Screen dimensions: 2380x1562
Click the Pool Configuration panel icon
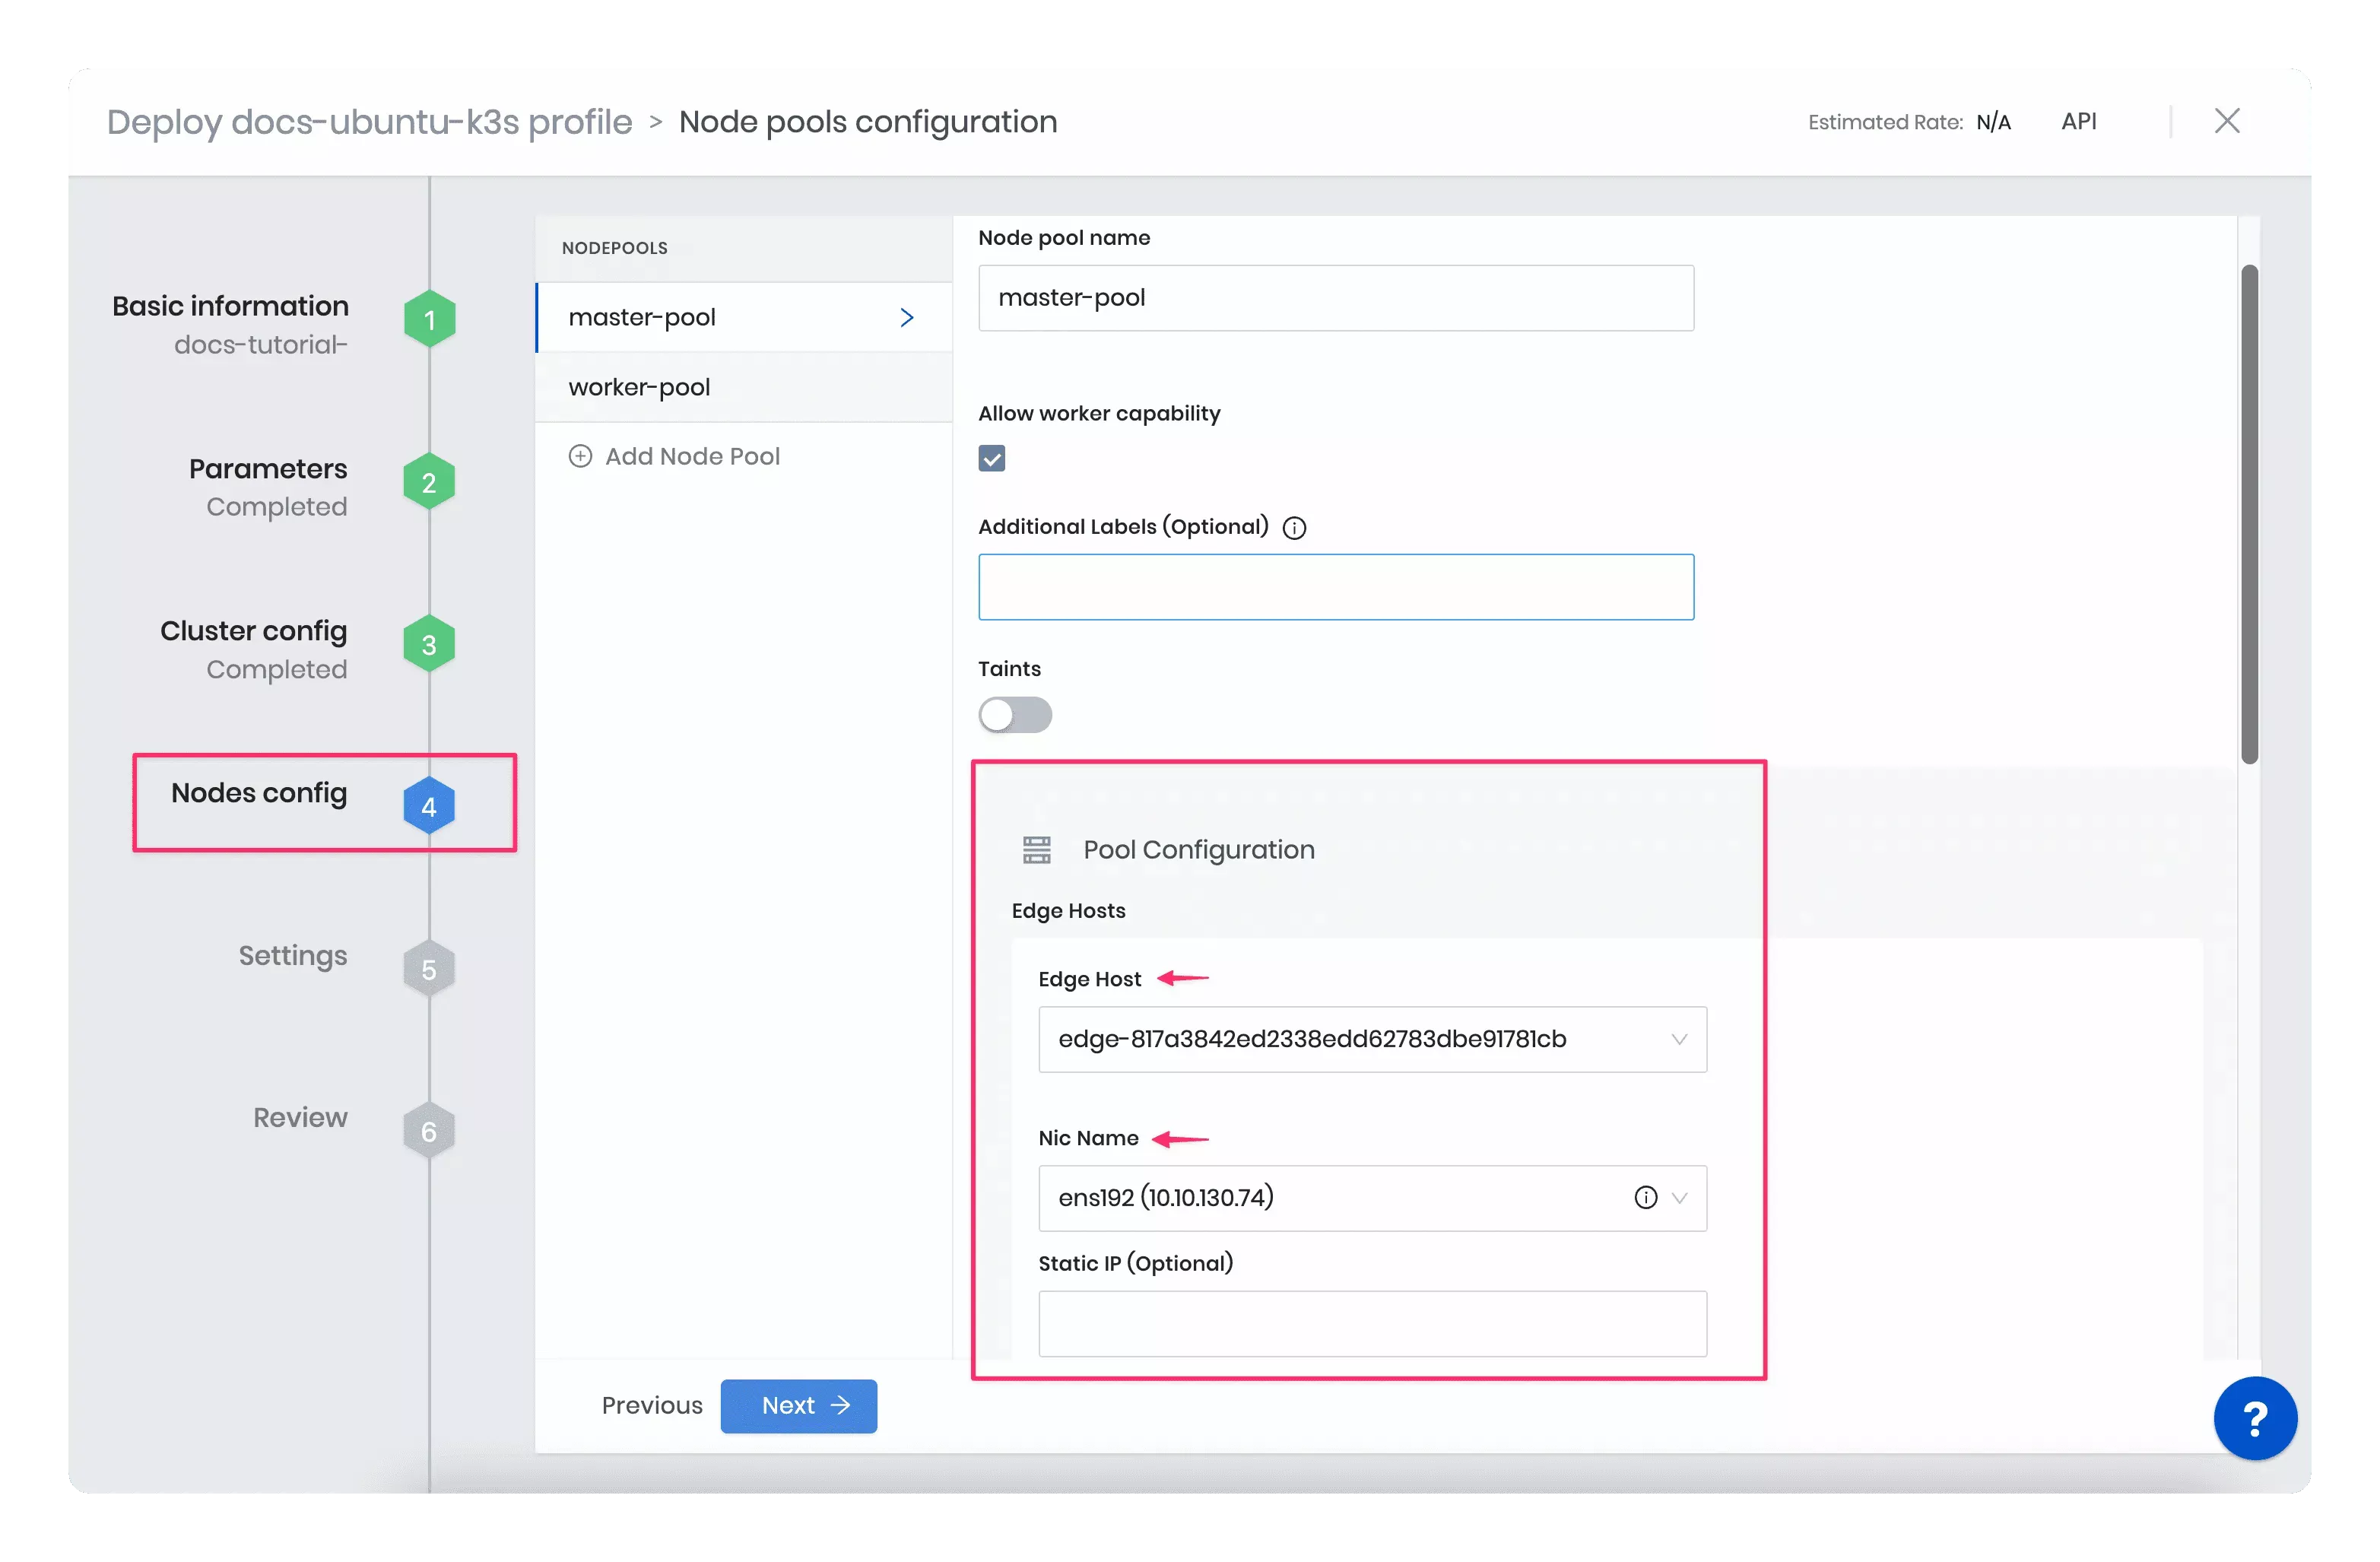coord(1035,849)
